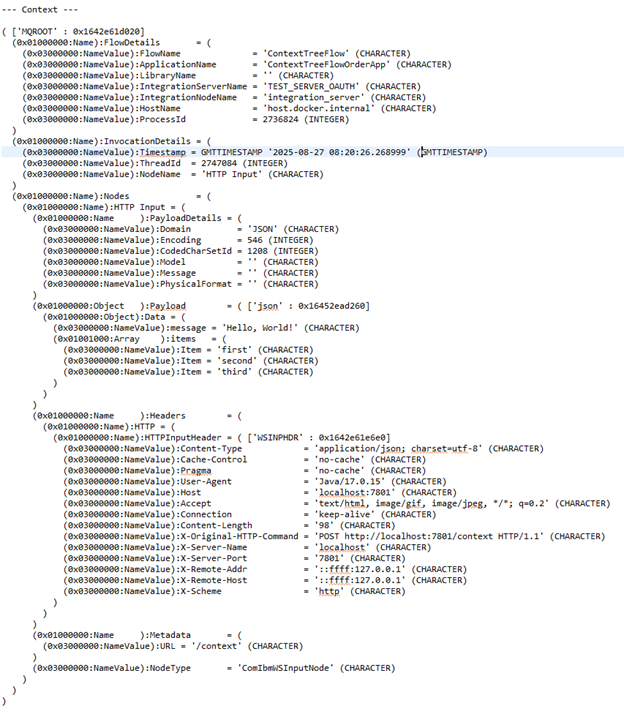Click the Payload object label
Viewport: 624px width, 714px height.
[168, 306]
